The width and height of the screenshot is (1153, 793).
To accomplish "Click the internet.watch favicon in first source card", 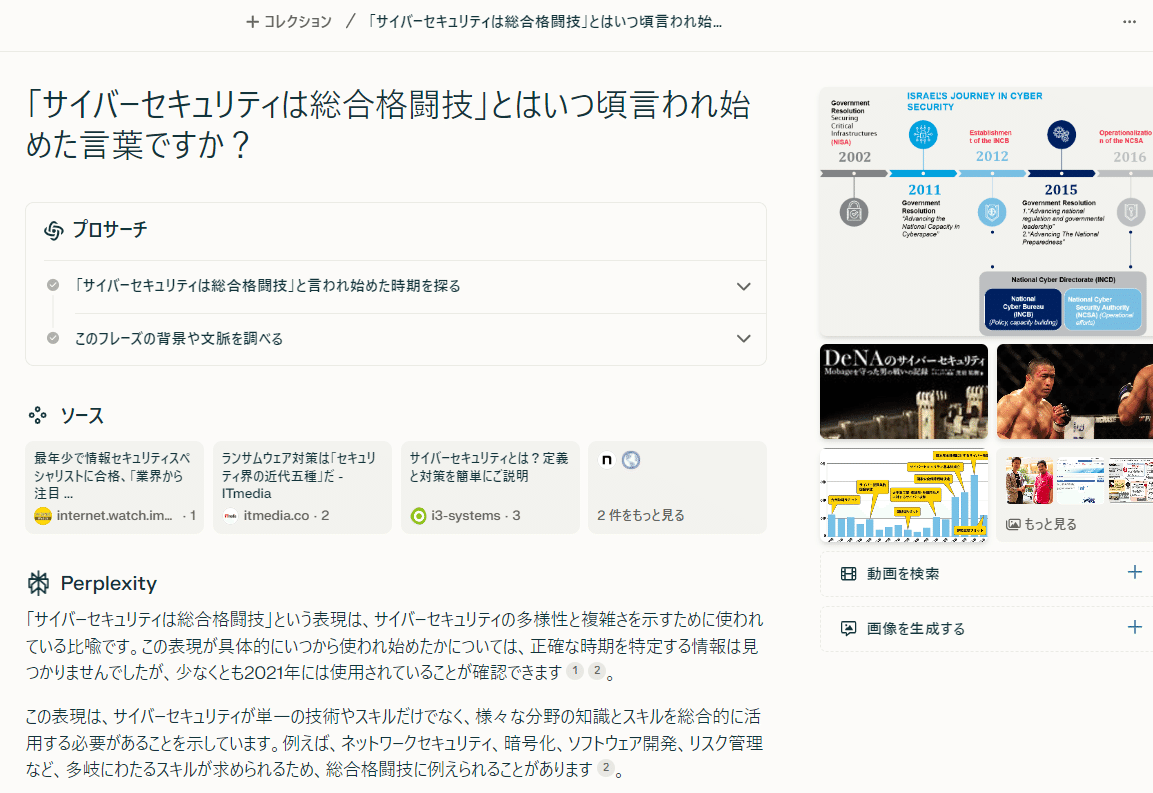I will 43,516.
